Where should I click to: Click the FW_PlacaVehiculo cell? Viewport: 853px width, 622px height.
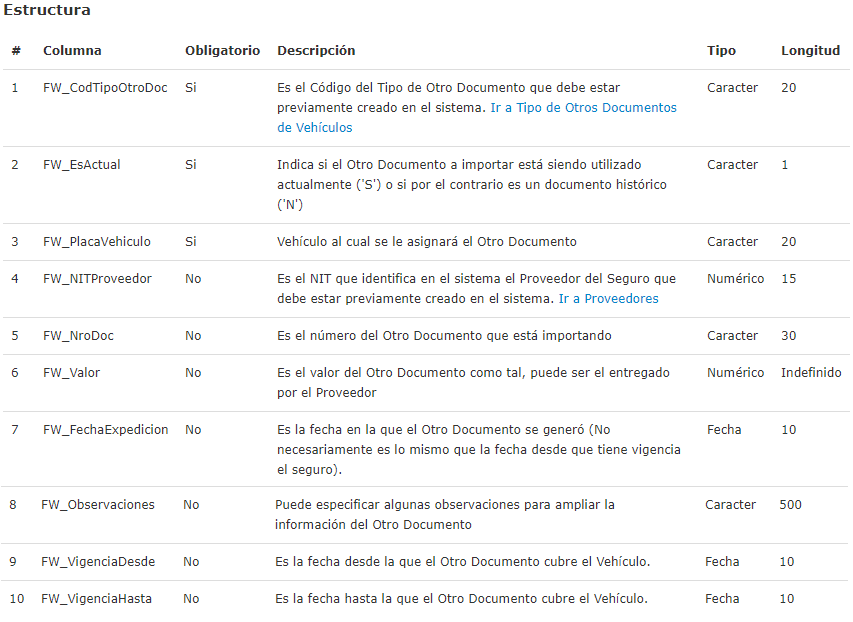pyautogui.click(x=97, y=242)
